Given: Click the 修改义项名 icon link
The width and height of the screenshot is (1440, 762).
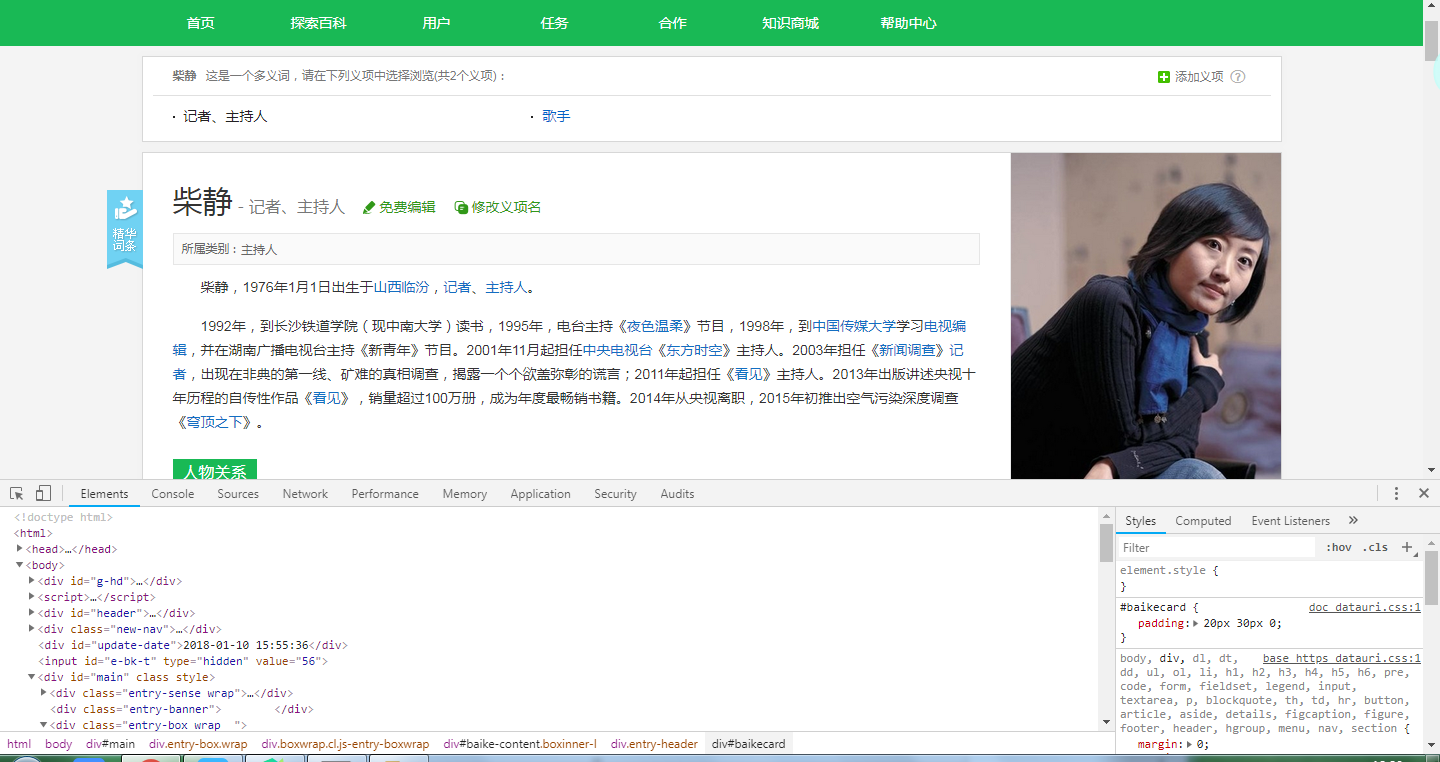Looking at the screenshot, I should click(497, 207).
